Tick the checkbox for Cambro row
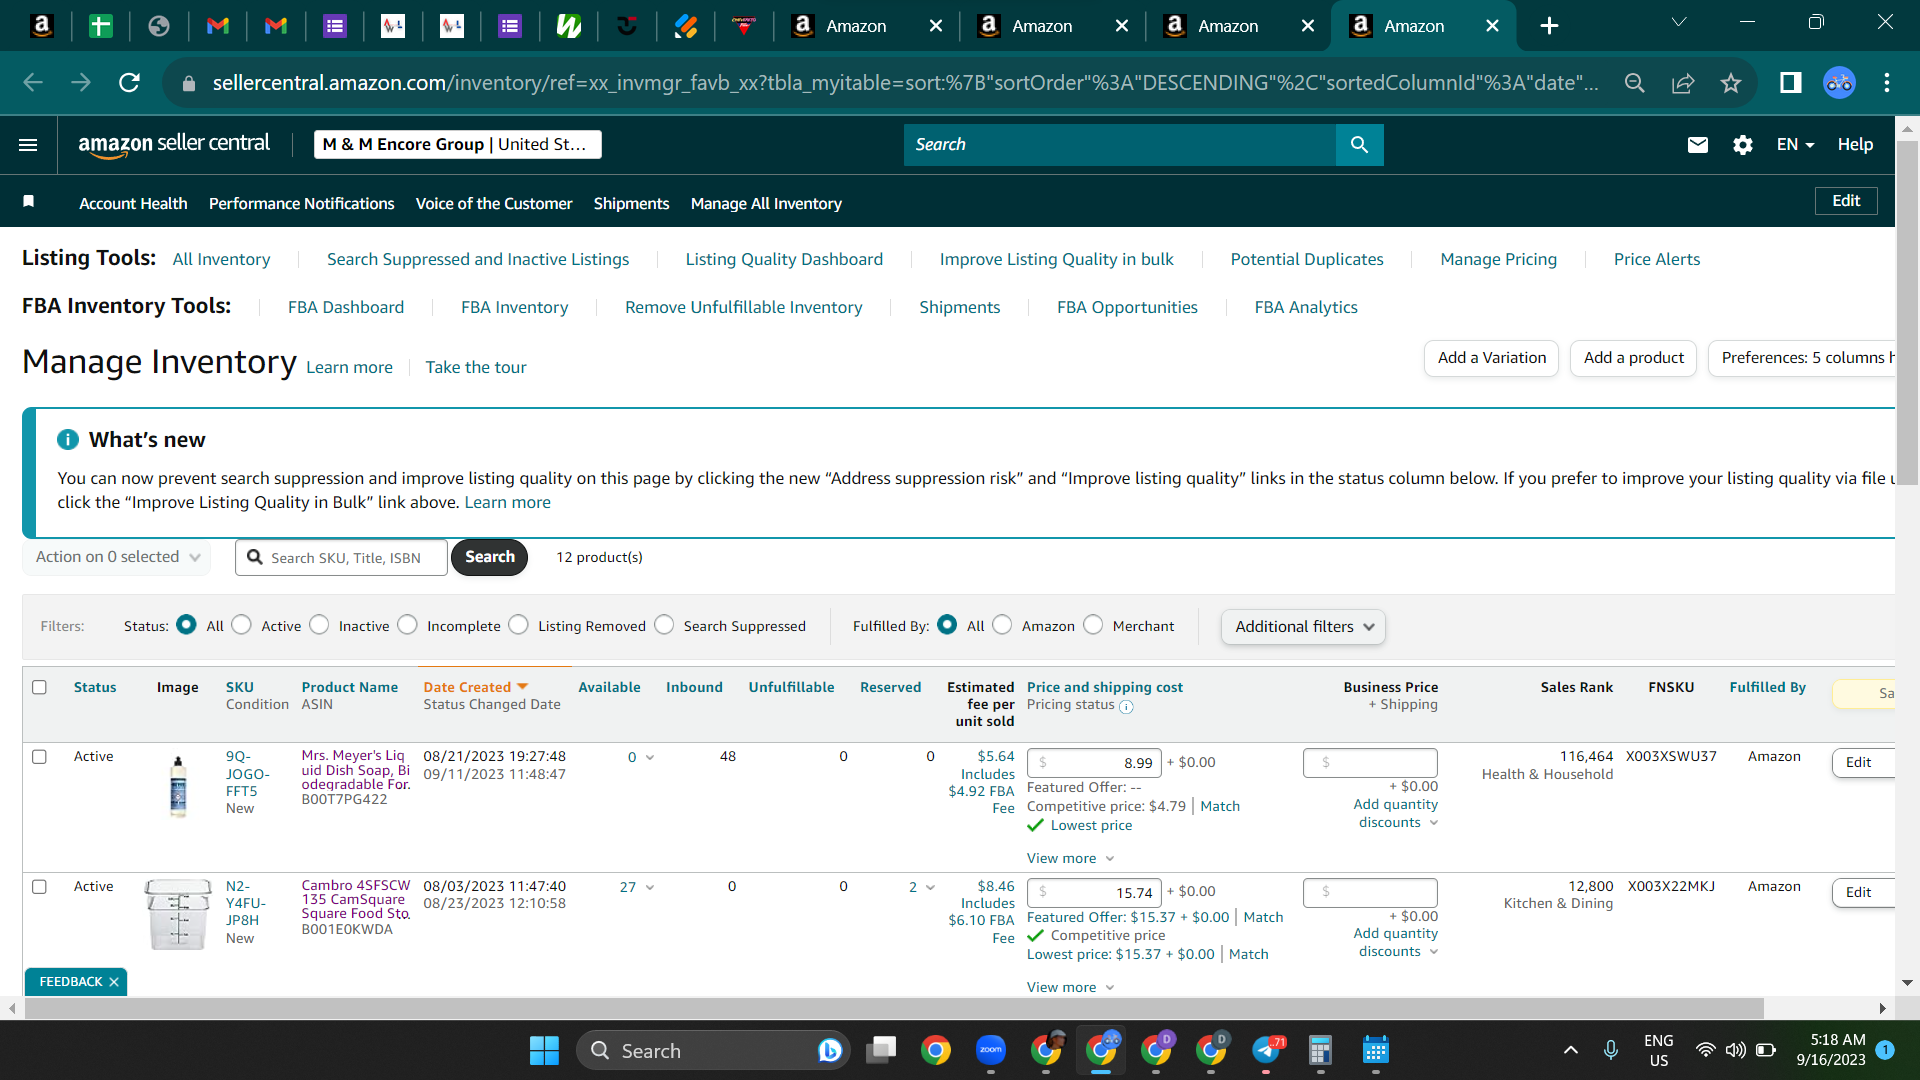Image resolution: width=1920 pixels, height=1080 pixels. 39,887
